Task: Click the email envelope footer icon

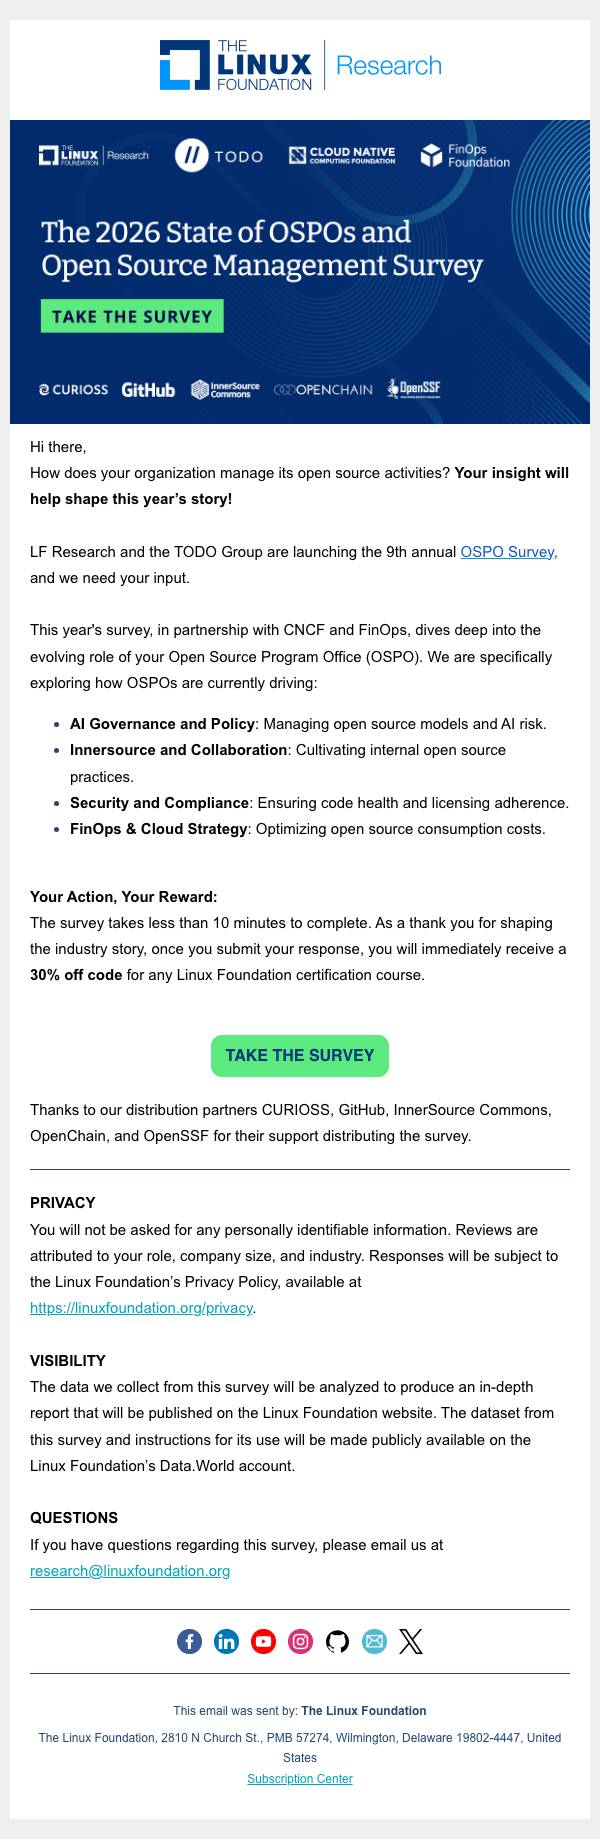Action: coord(374,1641)
